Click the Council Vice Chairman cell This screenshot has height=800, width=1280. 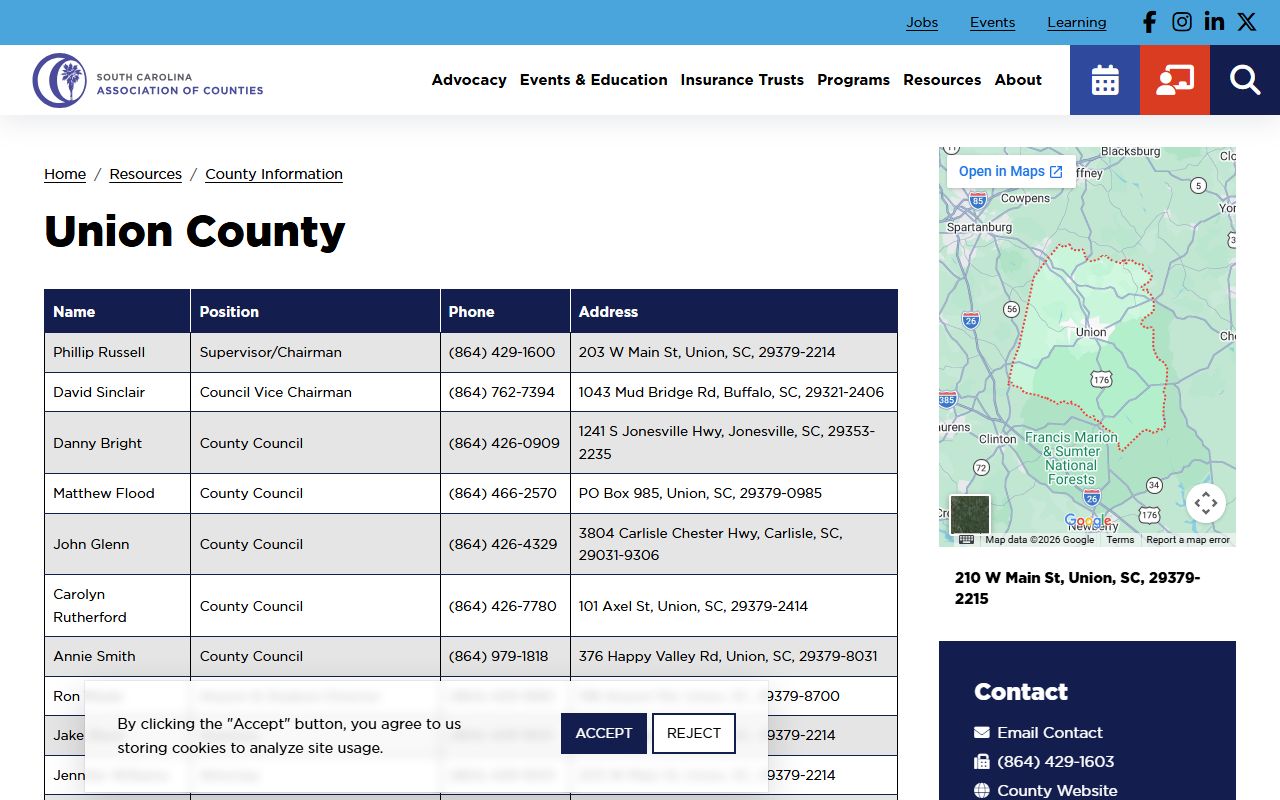tap(316, 392)
